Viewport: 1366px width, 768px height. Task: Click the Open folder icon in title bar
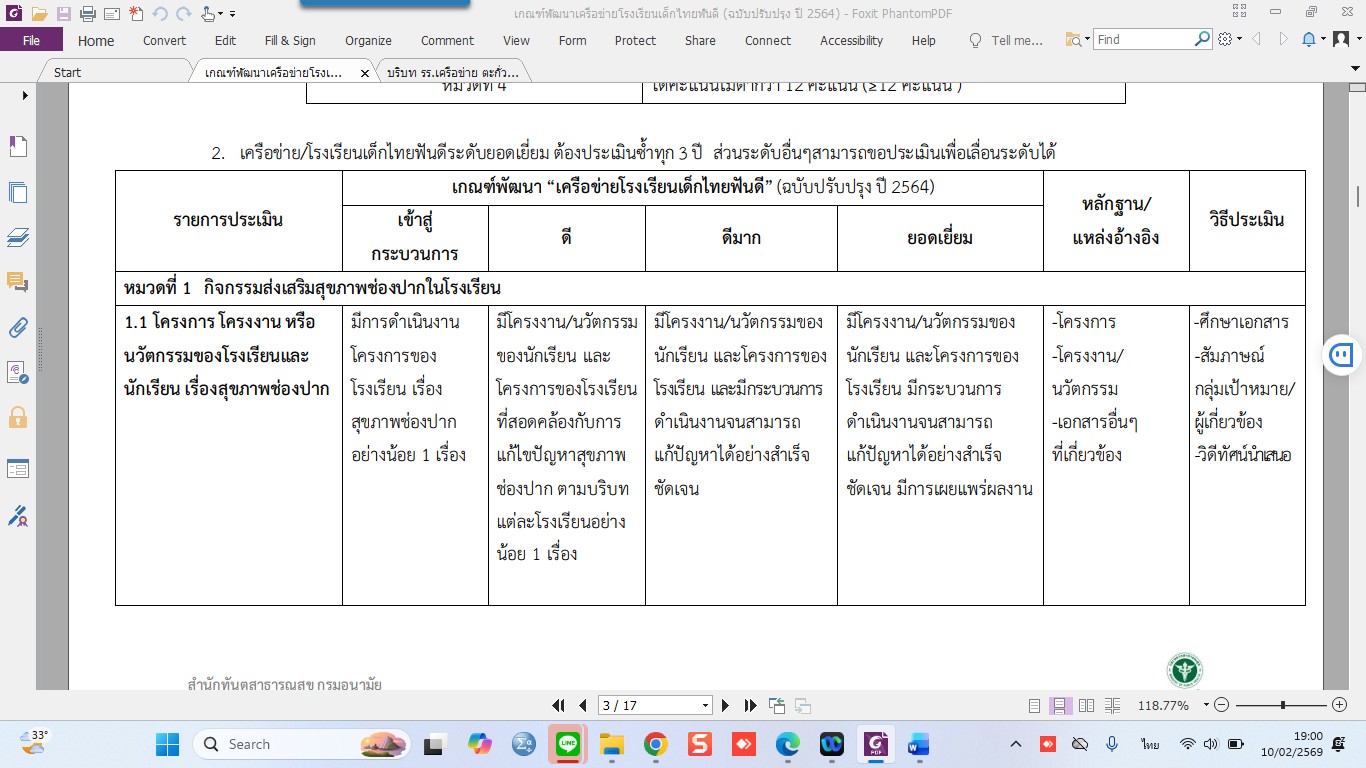(x=39, y=14)
